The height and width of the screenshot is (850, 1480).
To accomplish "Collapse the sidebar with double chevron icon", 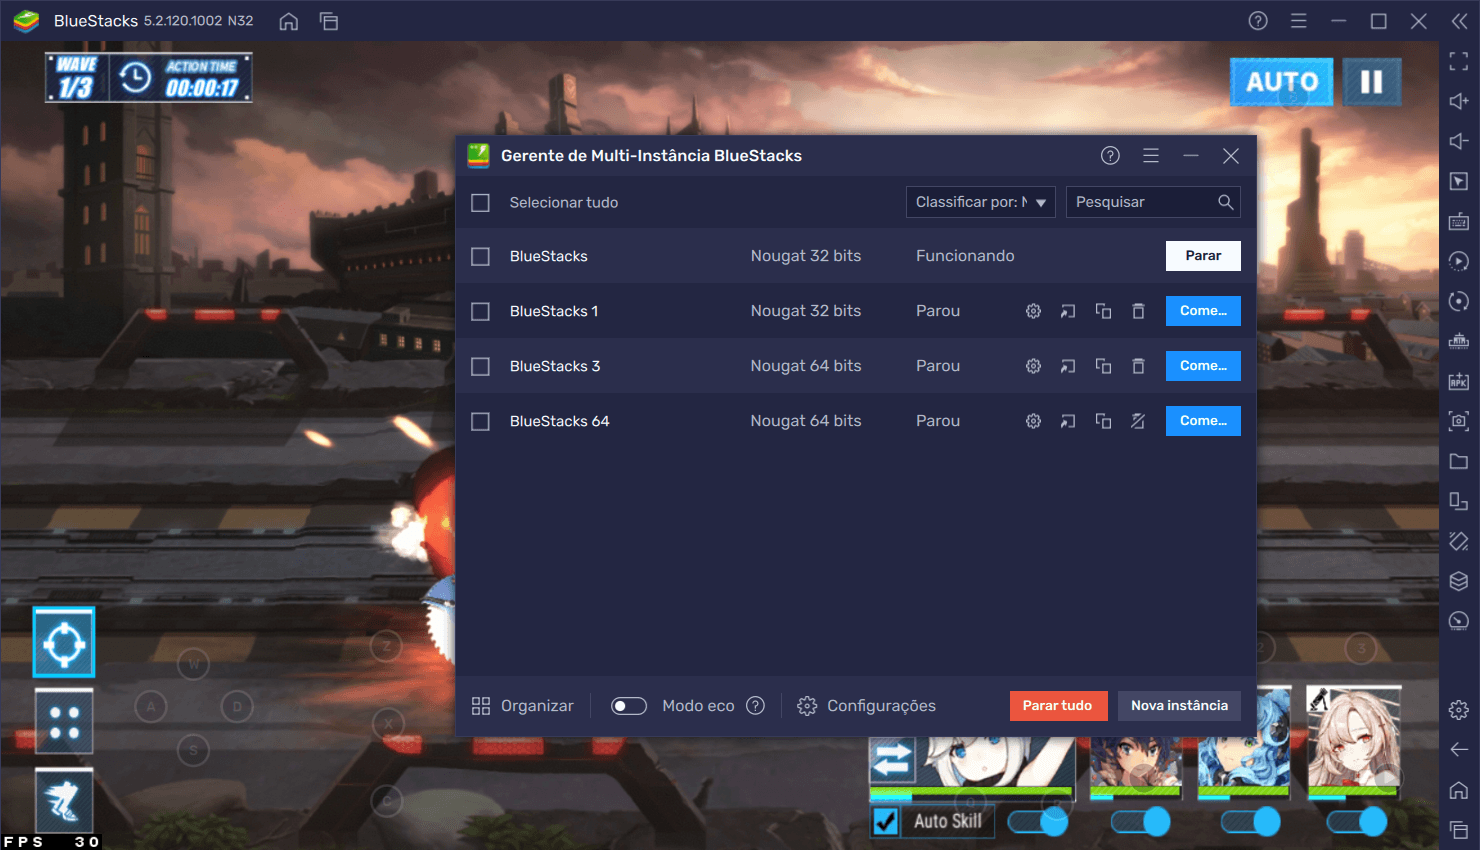I will (1459, 21).
